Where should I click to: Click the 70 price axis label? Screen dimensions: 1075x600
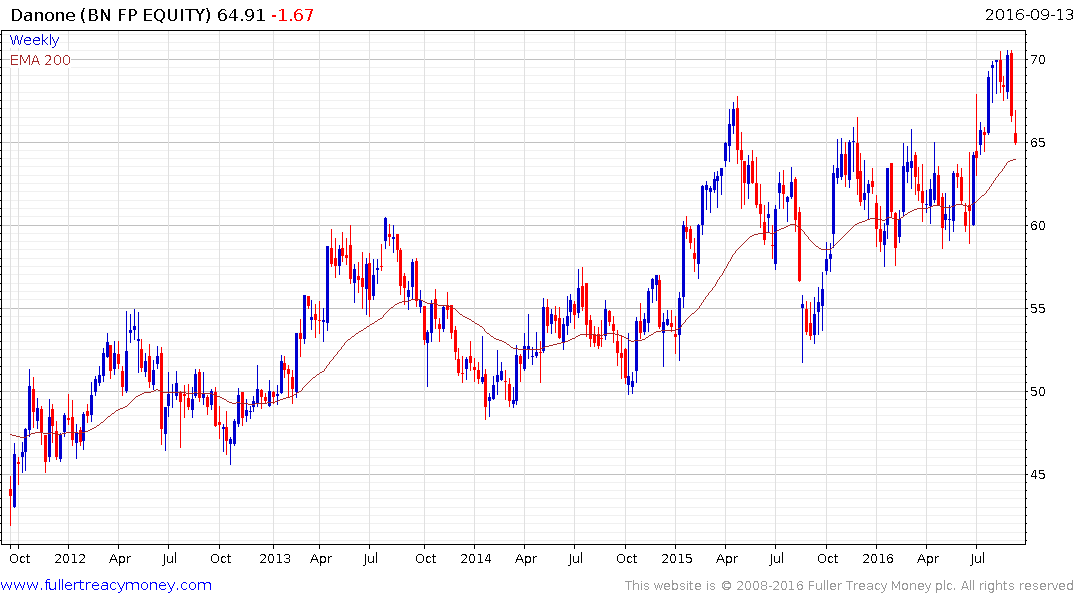(1037, 60)
